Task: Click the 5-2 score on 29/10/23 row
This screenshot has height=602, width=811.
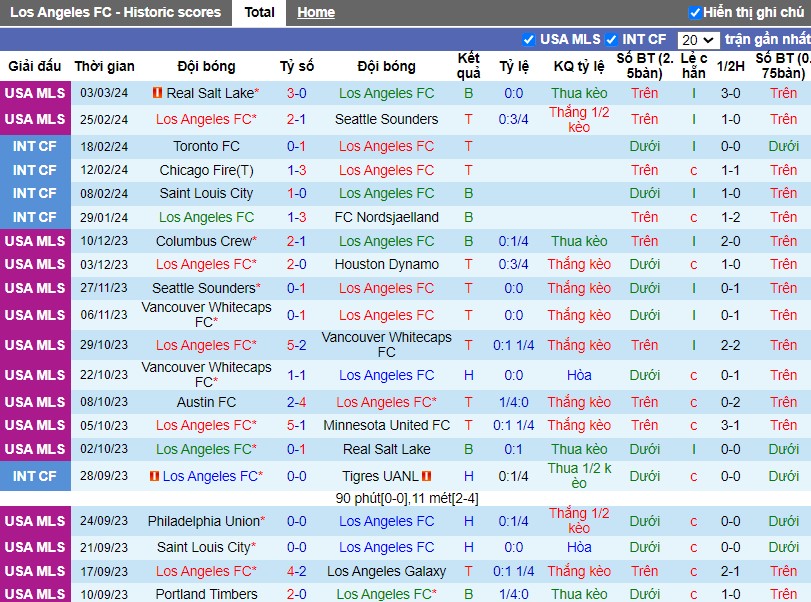Action: tap(296, 345)
